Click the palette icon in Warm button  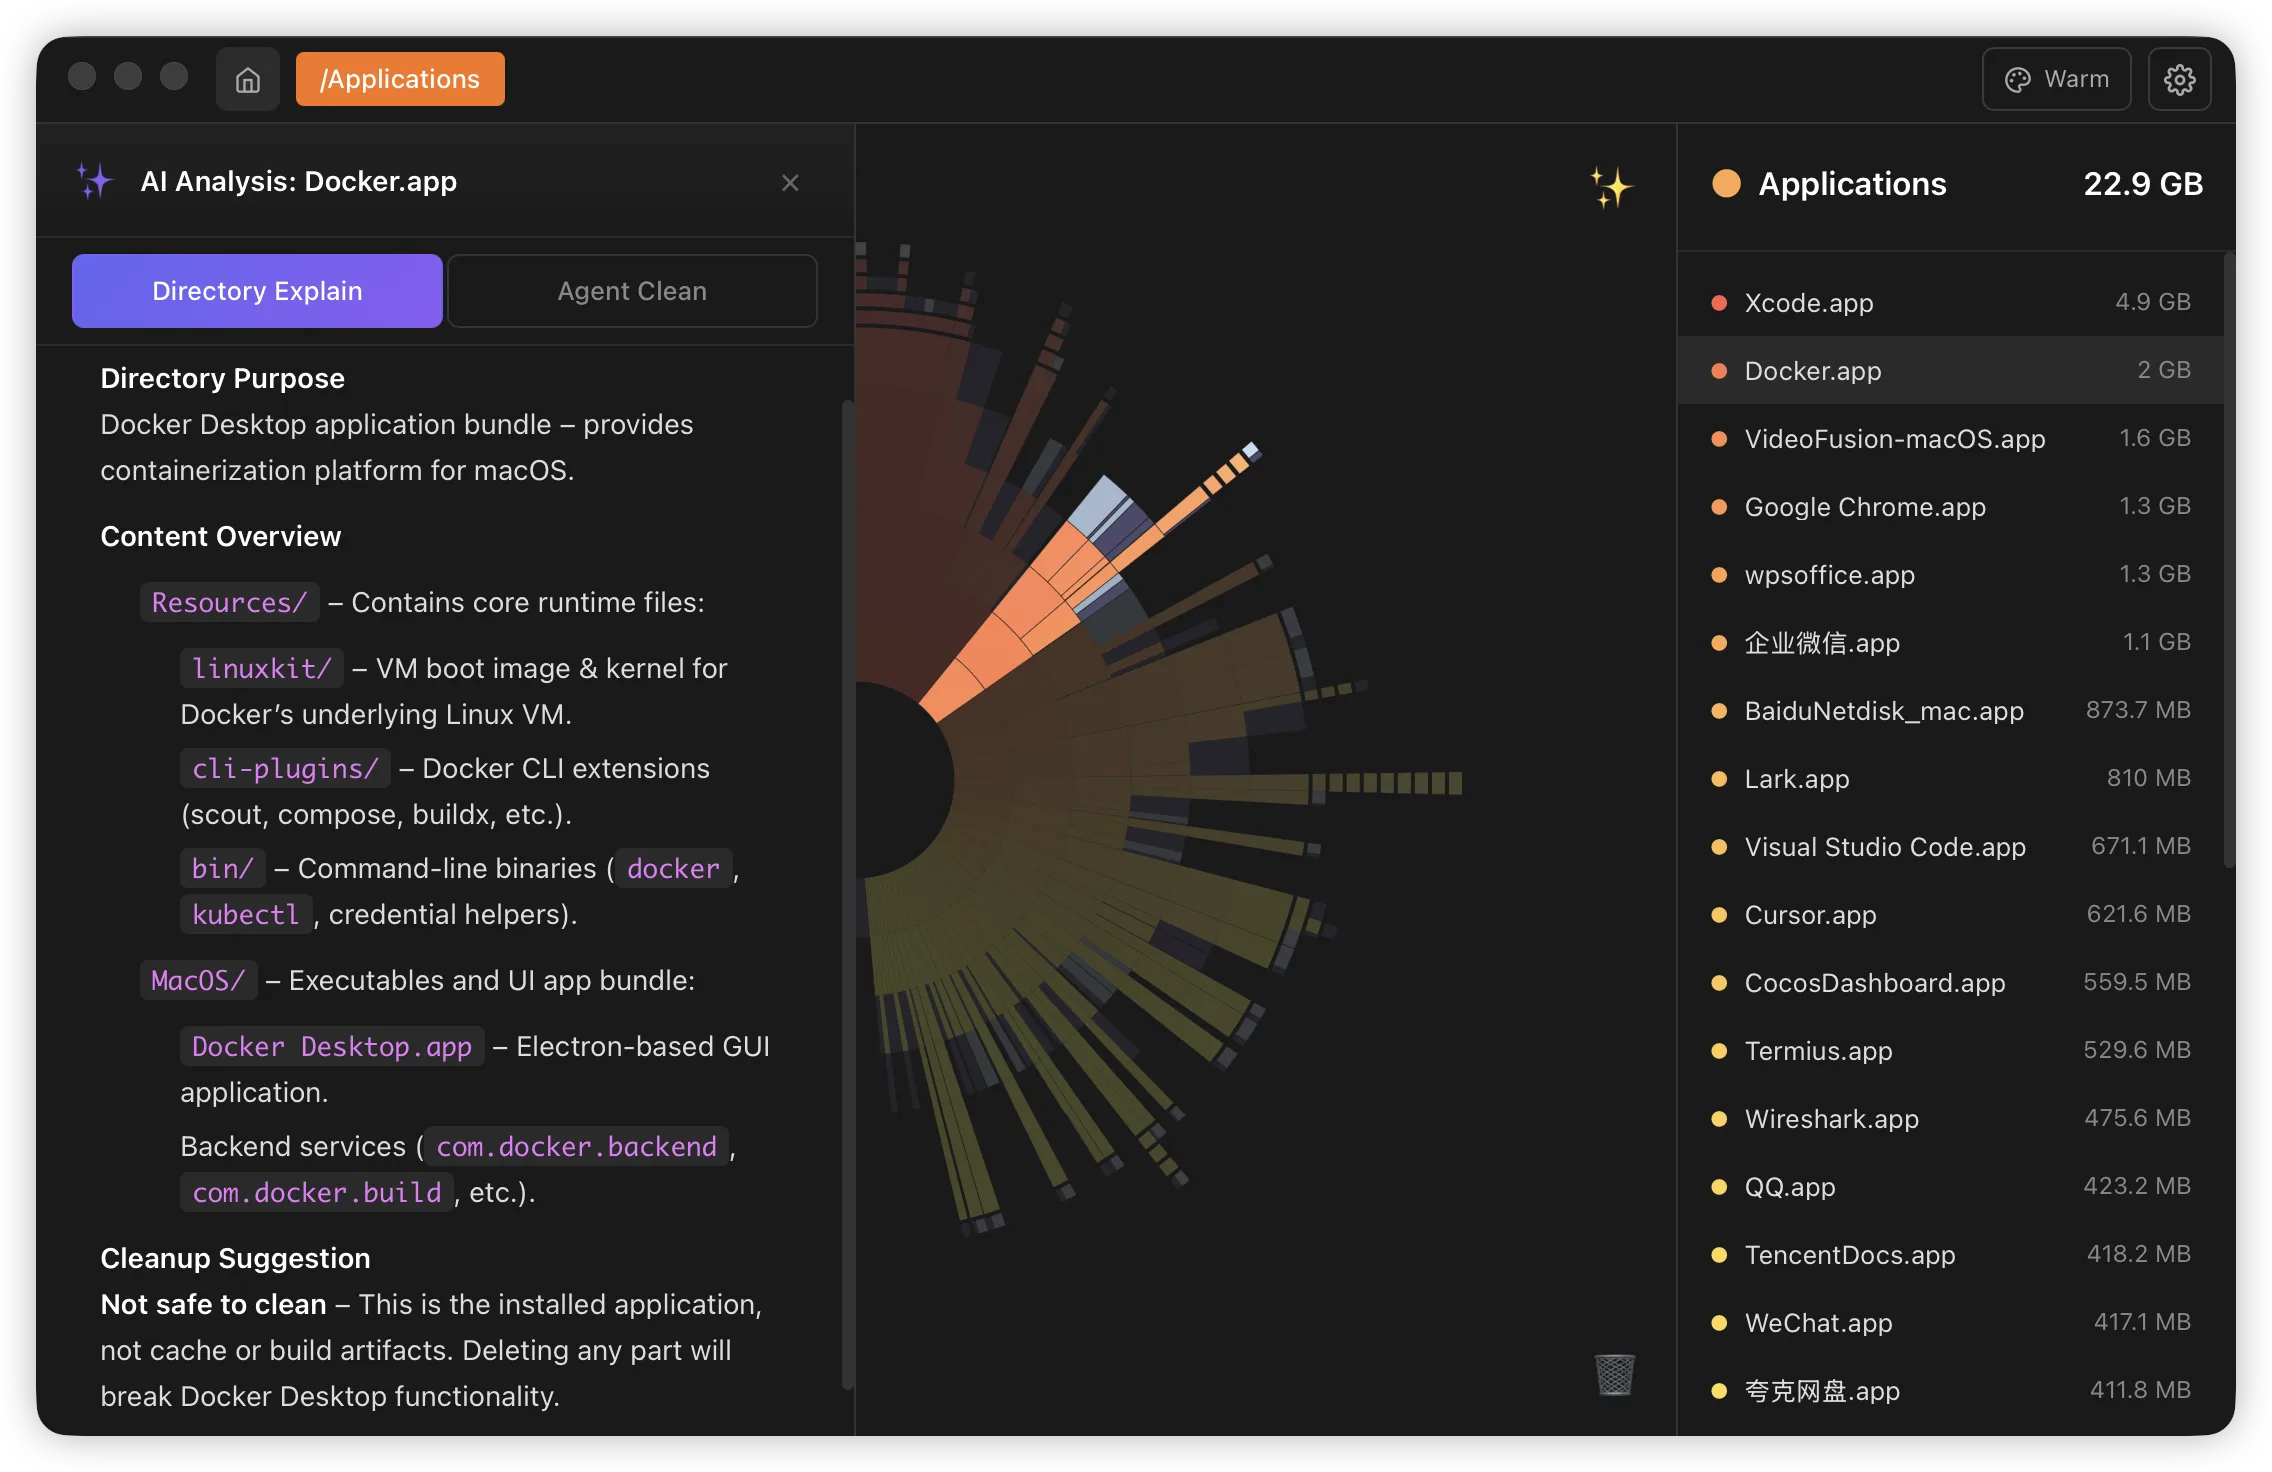2018,79
